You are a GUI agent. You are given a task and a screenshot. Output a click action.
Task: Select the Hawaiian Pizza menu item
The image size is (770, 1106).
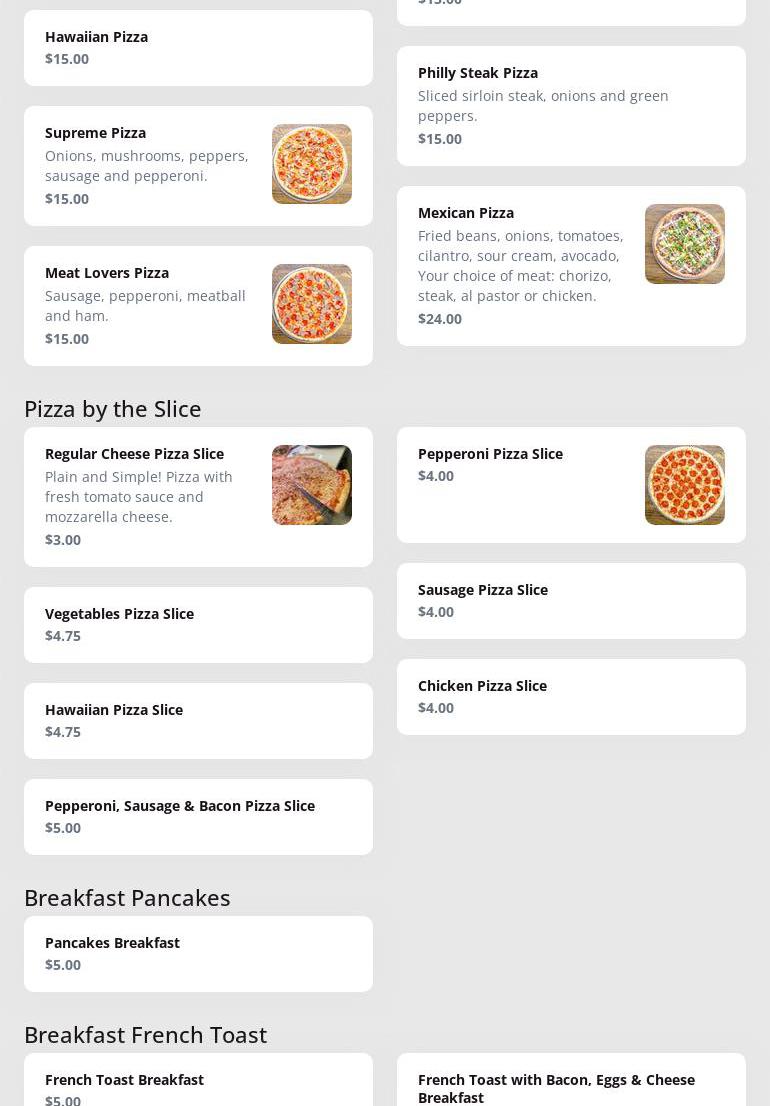(198, 48)
